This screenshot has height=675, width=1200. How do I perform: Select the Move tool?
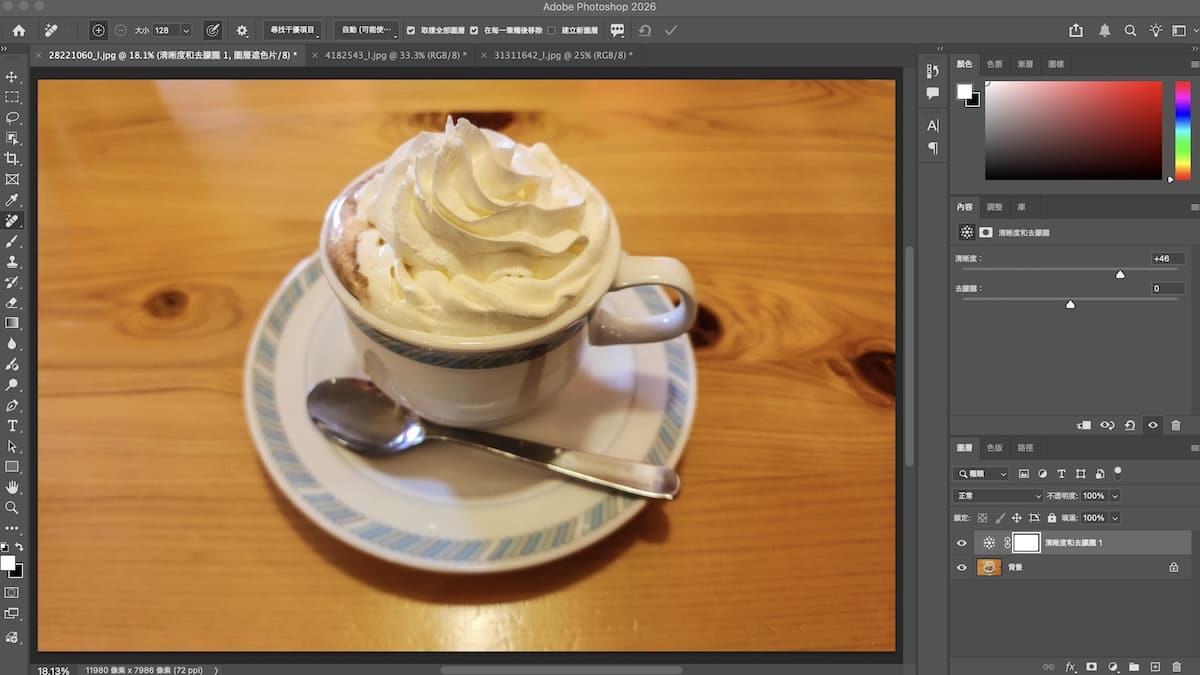pos(12,77)
